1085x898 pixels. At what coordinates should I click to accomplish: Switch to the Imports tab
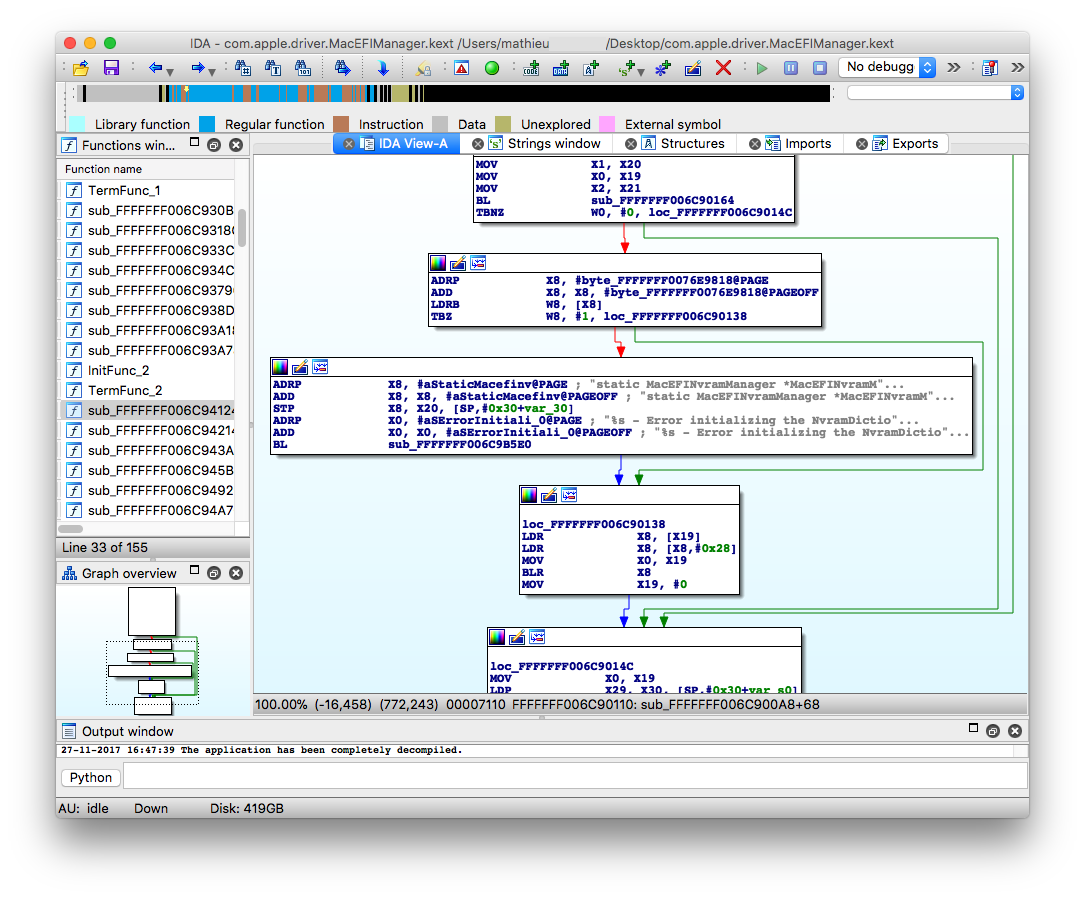[808, 143]
